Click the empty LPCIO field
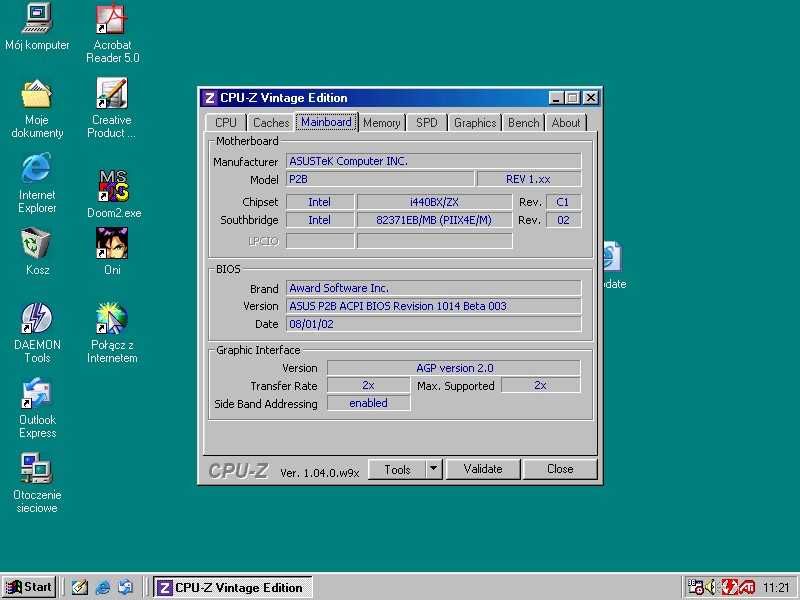The width and height of the screenshot is (800, 600). click(x=434, y=241)
